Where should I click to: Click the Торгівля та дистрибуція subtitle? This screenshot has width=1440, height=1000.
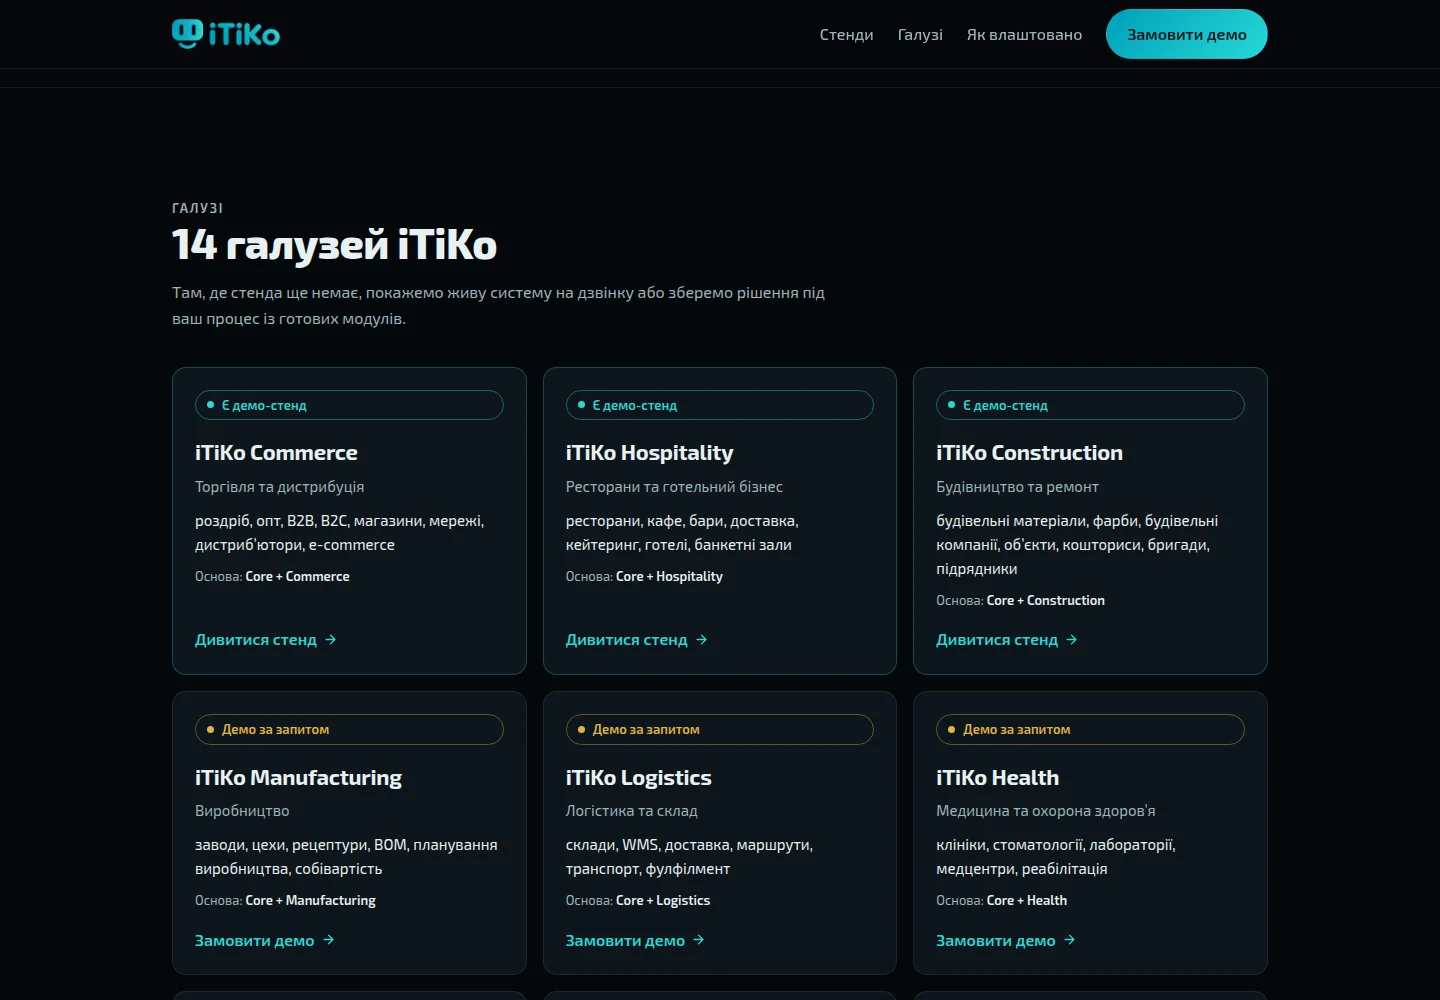tap(280, 487)
